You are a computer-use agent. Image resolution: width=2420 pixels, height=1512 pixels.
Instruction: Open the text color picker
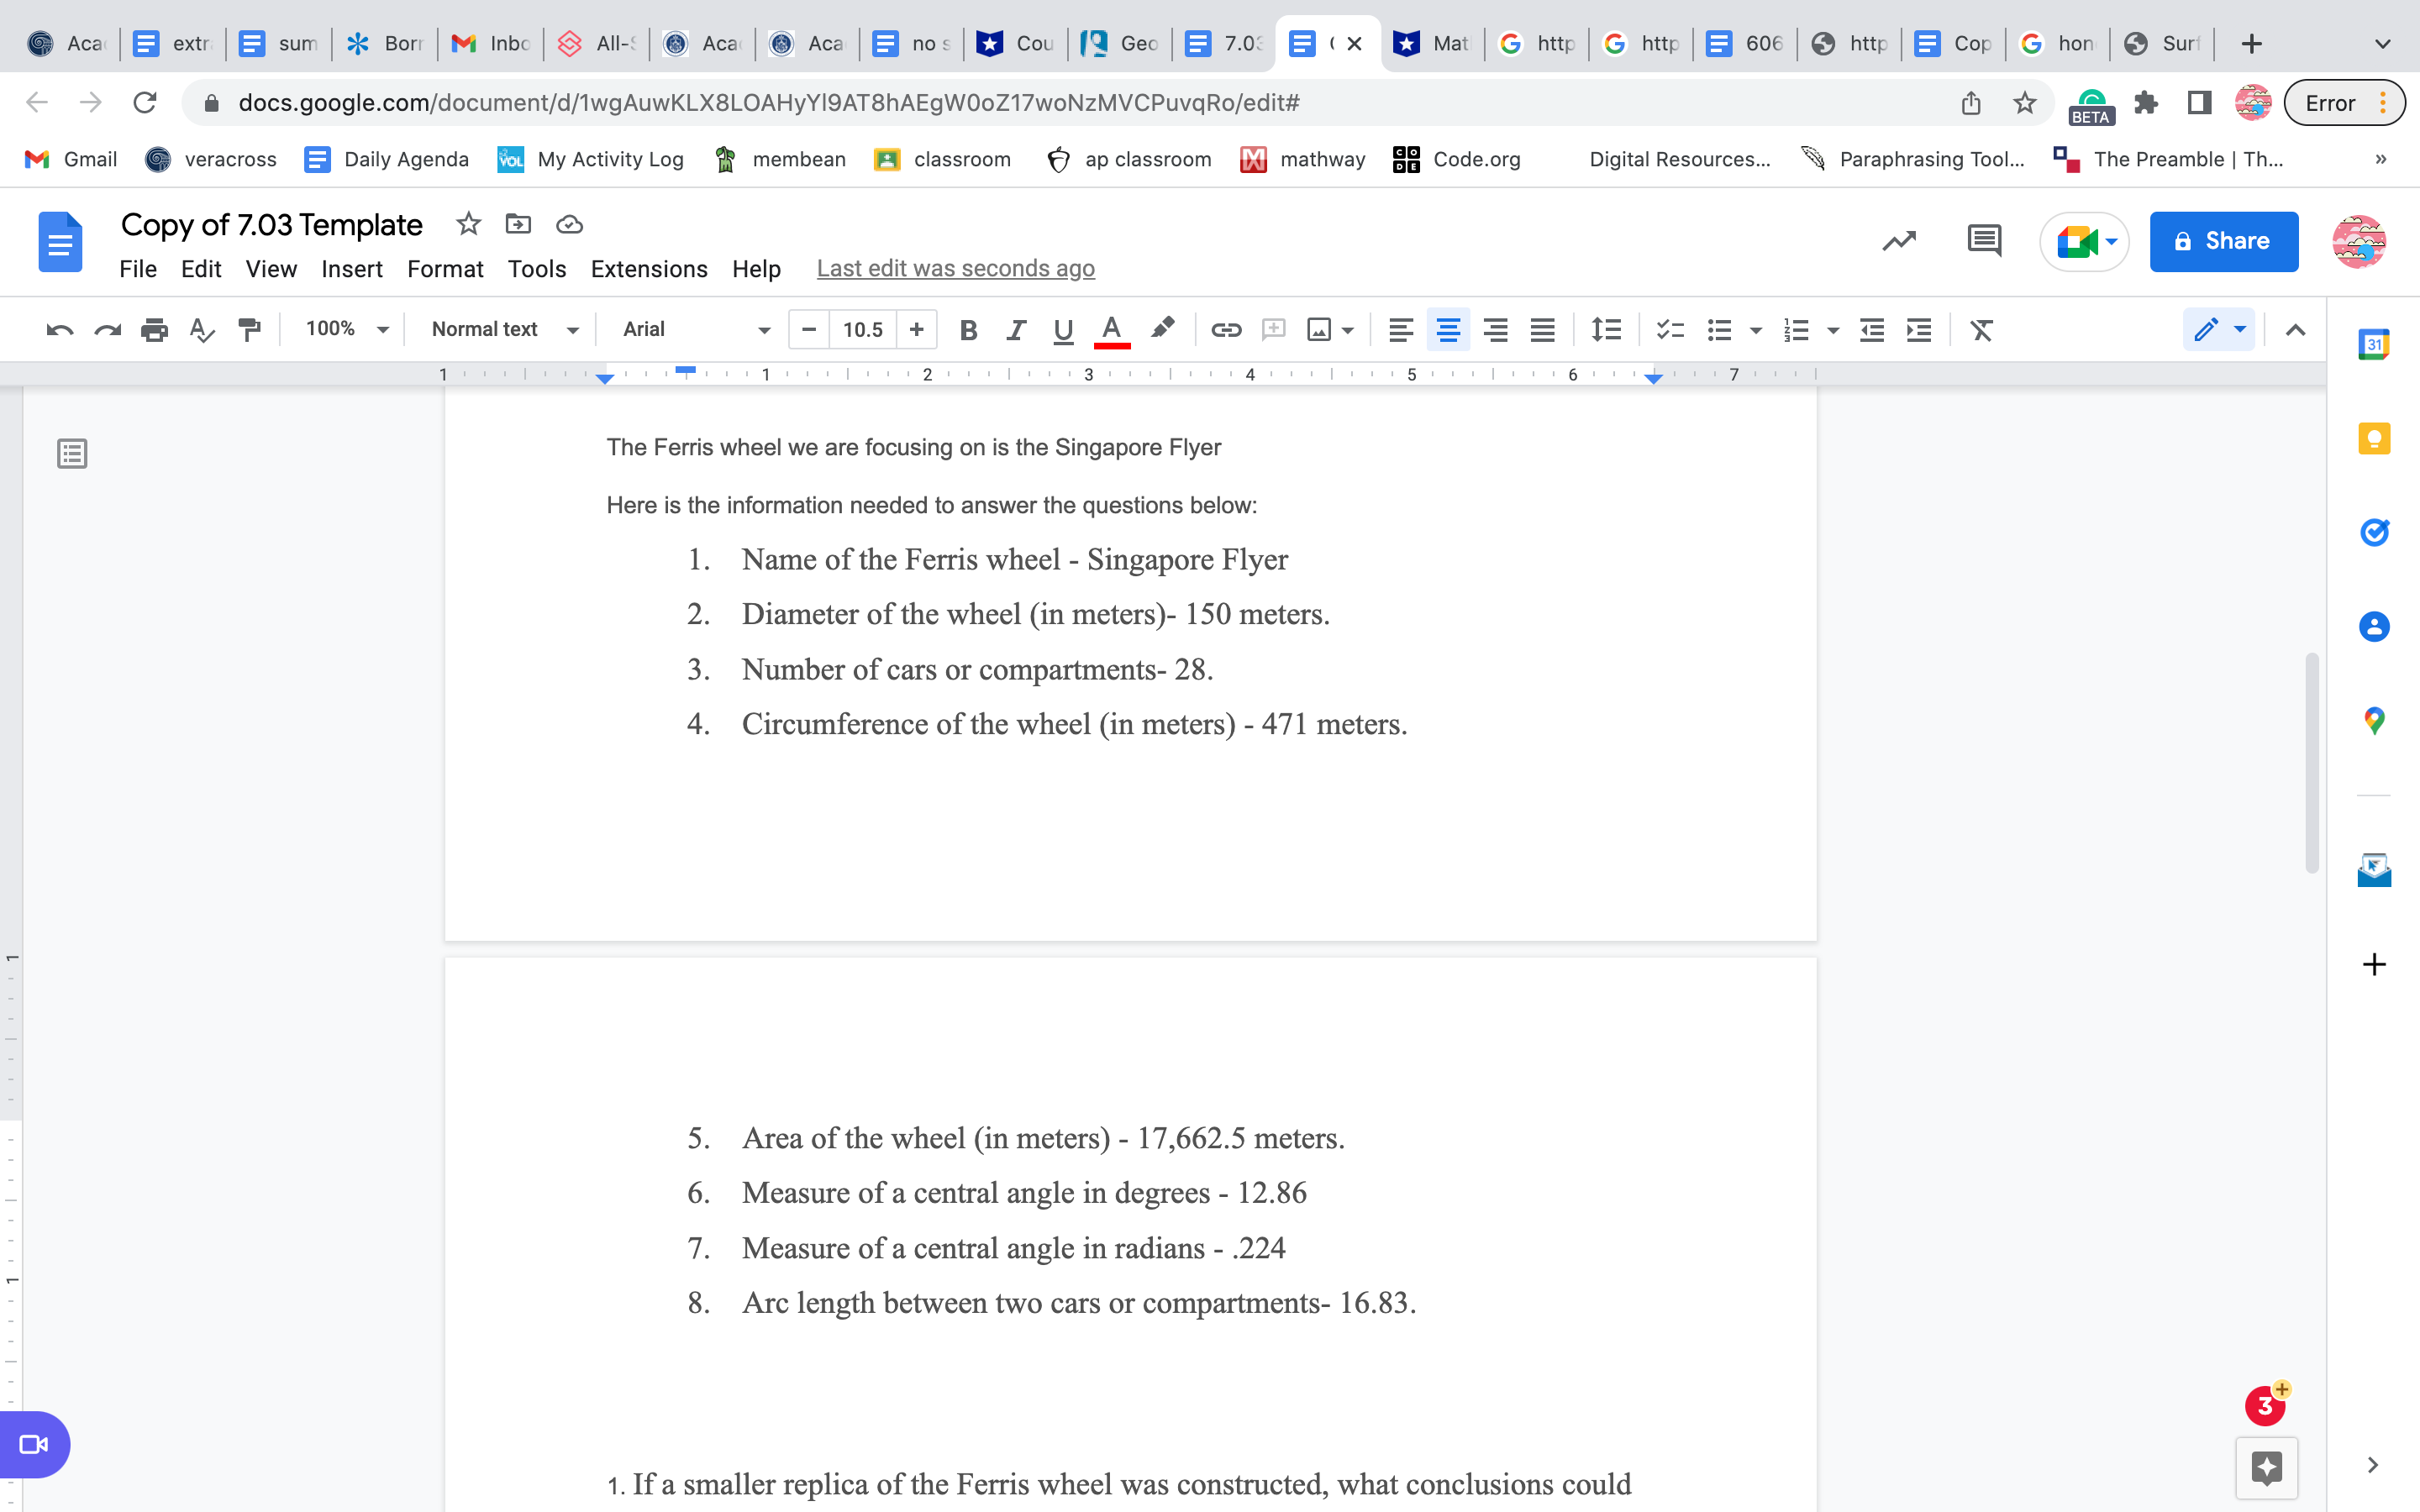(1111, 330)
